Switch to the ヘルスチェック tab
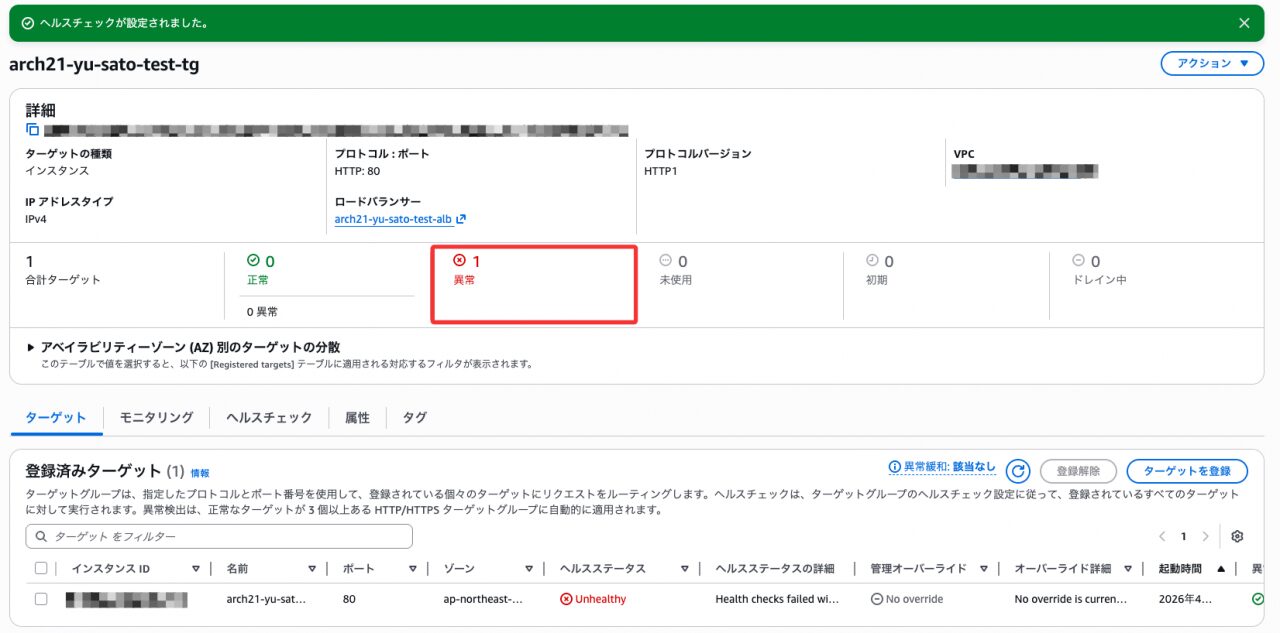 point(269,418)
